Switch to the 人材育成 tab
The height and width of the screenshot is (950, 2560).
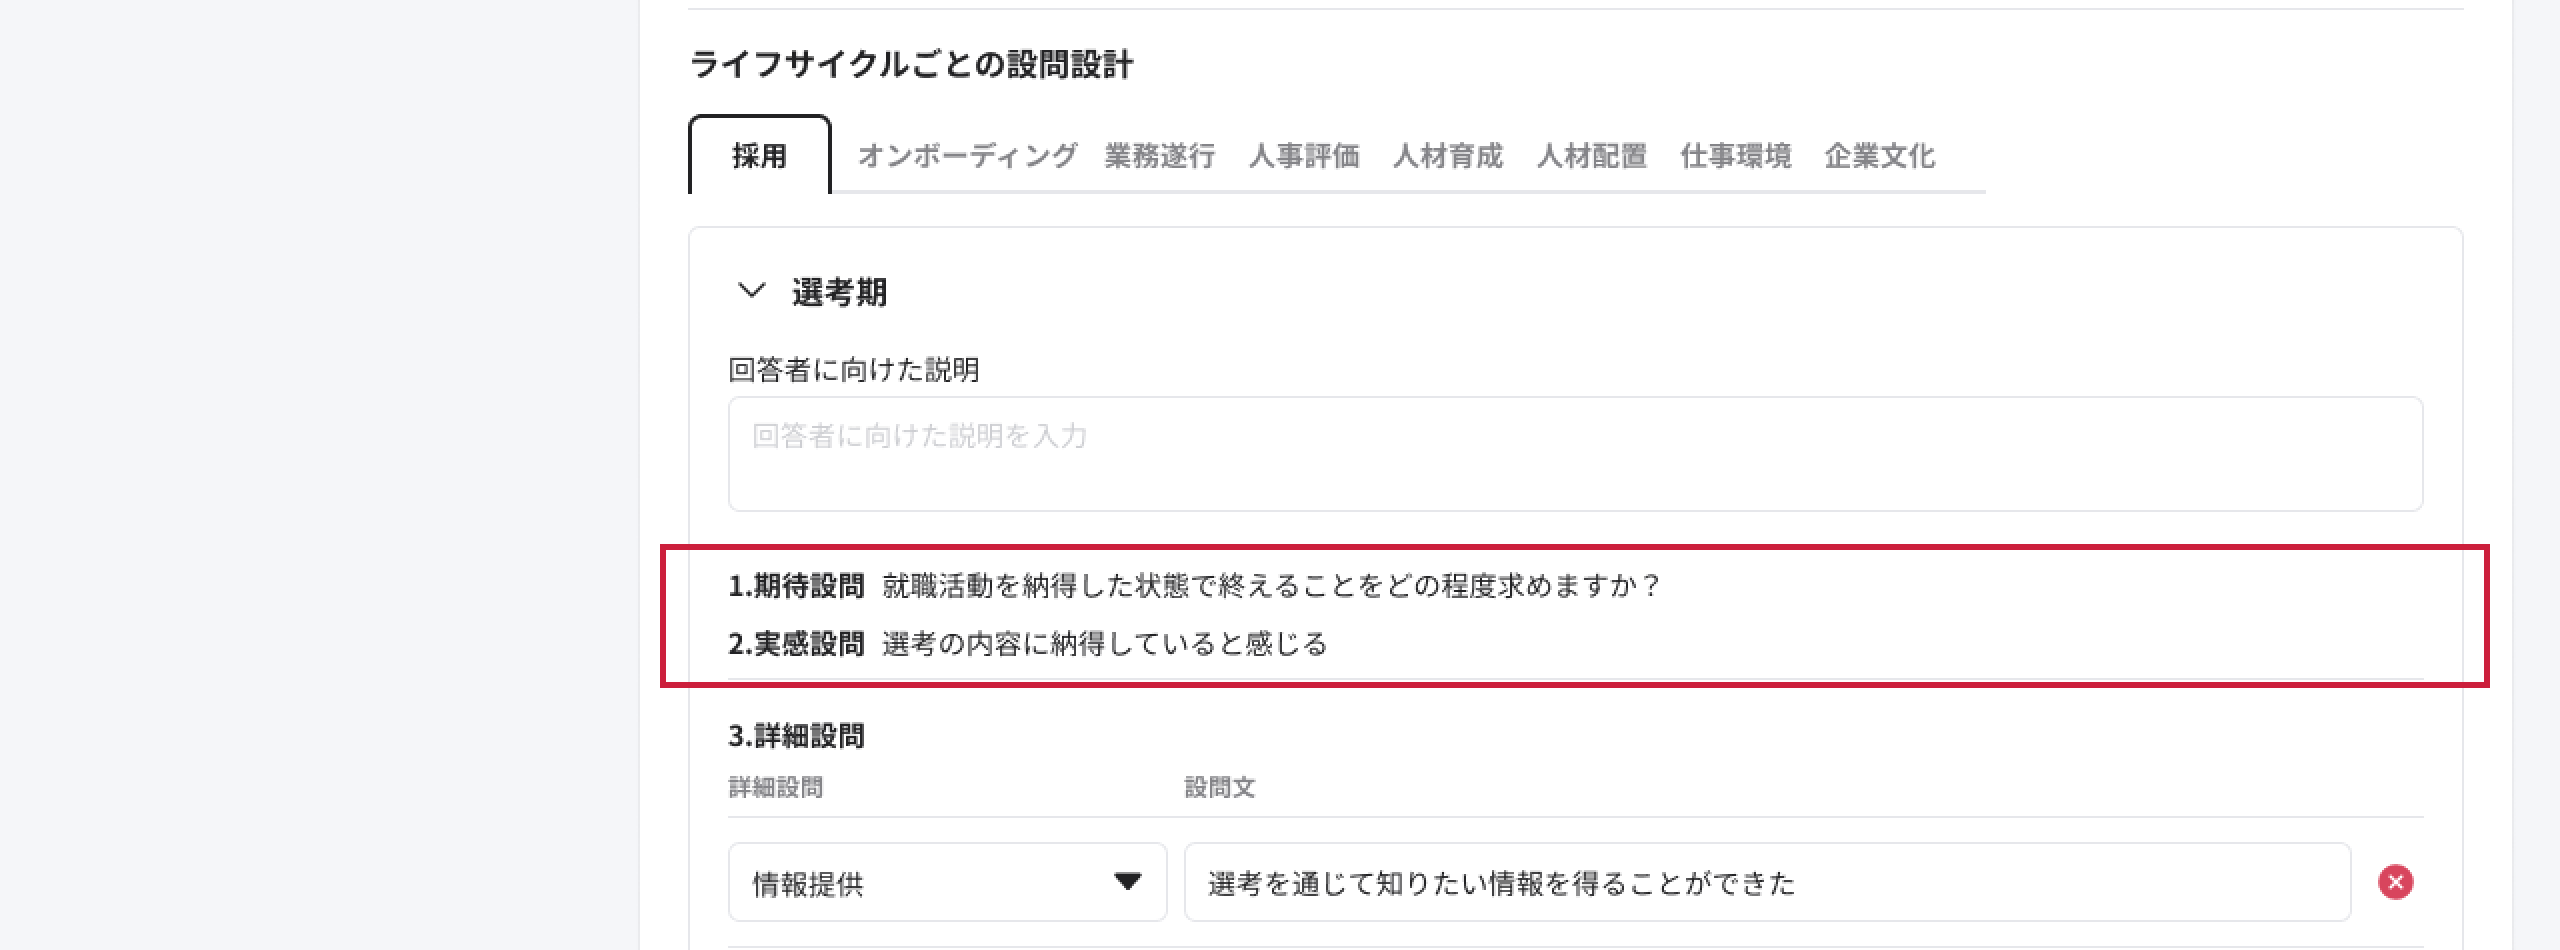1447,156
